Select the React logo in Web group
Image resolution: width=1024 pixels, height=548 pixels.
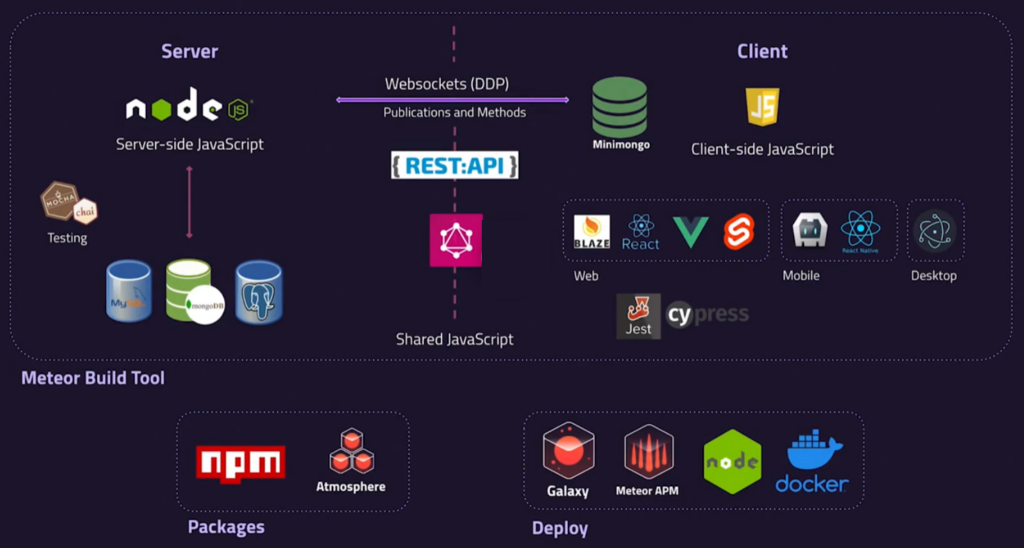coord(641,232)
